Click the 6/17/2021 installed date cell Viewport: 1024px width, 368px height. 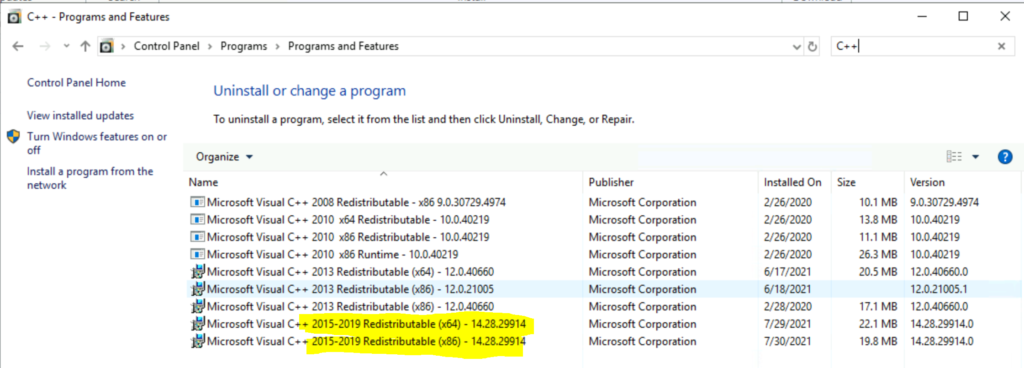pyautogui.click(x=788, y=271)
